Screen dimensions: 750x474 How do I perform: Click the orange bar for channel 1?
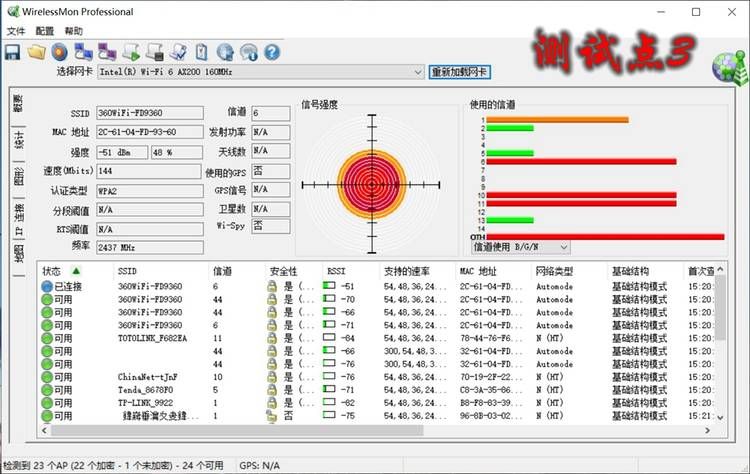click(x=557, y=120)
